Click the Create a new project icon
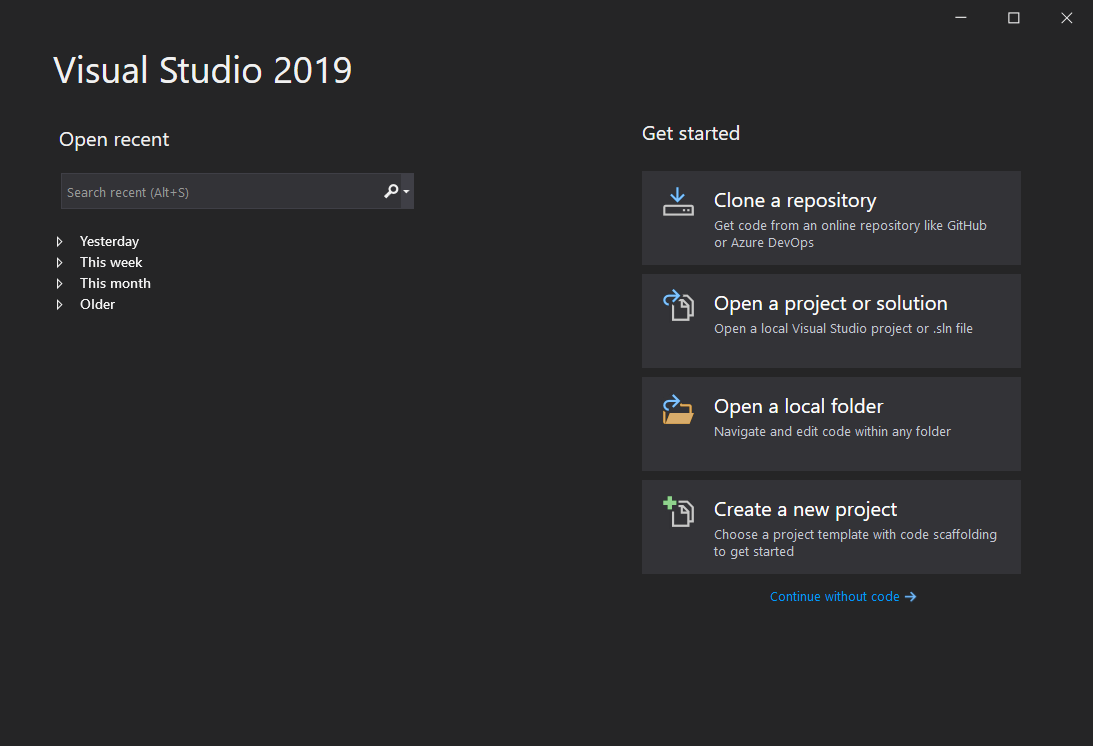1093x746 pixels. tap(678, 512)
